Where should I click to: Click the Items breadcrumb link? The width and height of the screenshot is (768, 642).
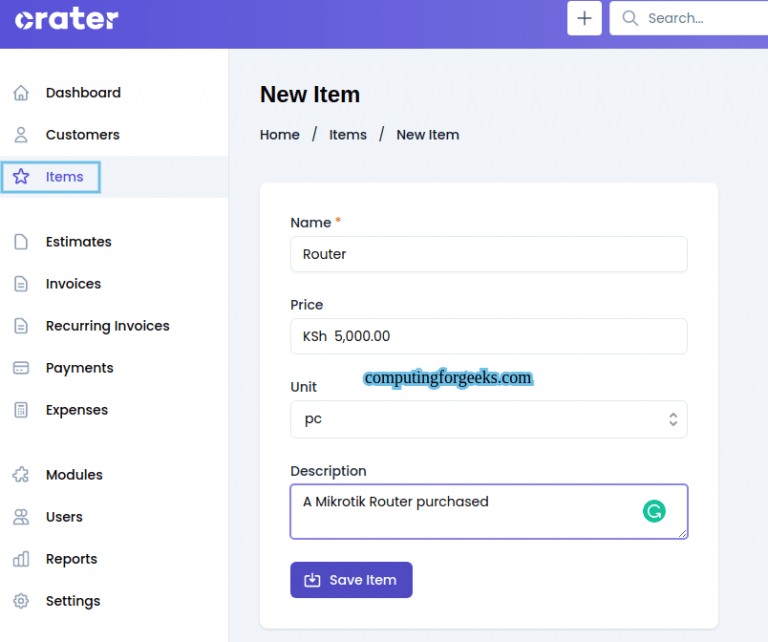point(348,135)
